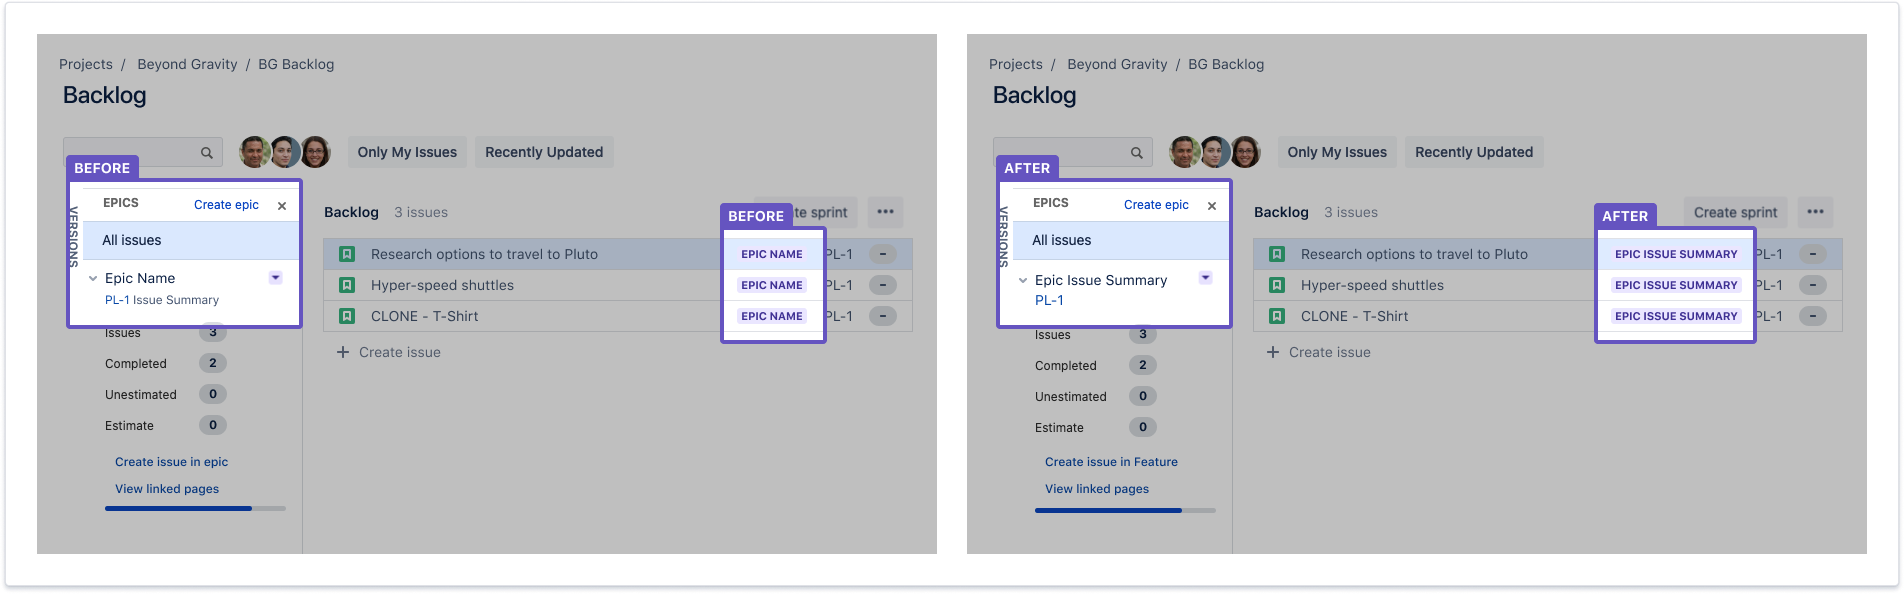Click EPIC NAME label on Hyper-speed shuttles row
The image size is (1904, 594).
(772, 285)
